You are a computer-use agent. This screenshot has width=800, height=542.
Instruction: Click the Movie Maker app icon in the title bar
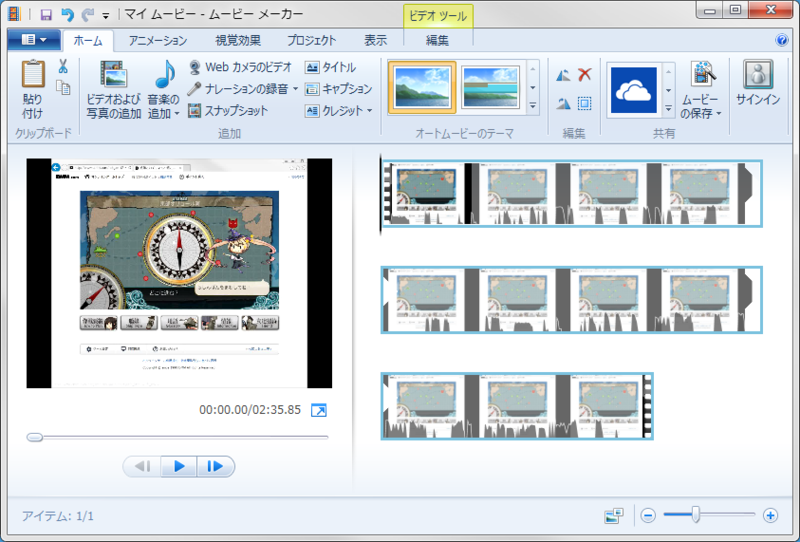[14, 14]
